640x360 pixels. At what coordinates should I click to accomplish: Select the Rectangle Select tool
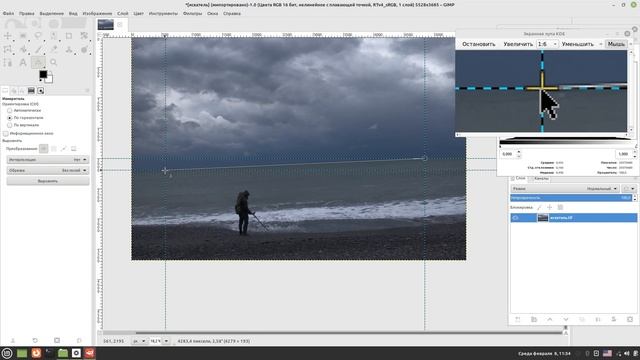pos(23,36)
